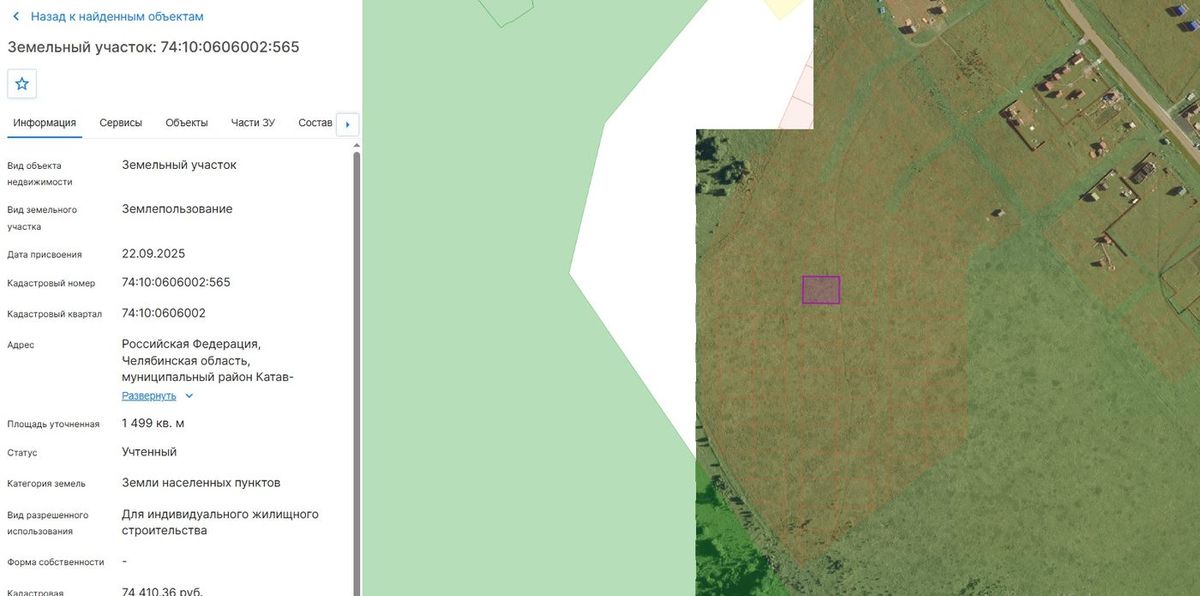Click the label "Вид разрешенного использования"
This screenshot has height=596, width=1200.
(48, 523)
